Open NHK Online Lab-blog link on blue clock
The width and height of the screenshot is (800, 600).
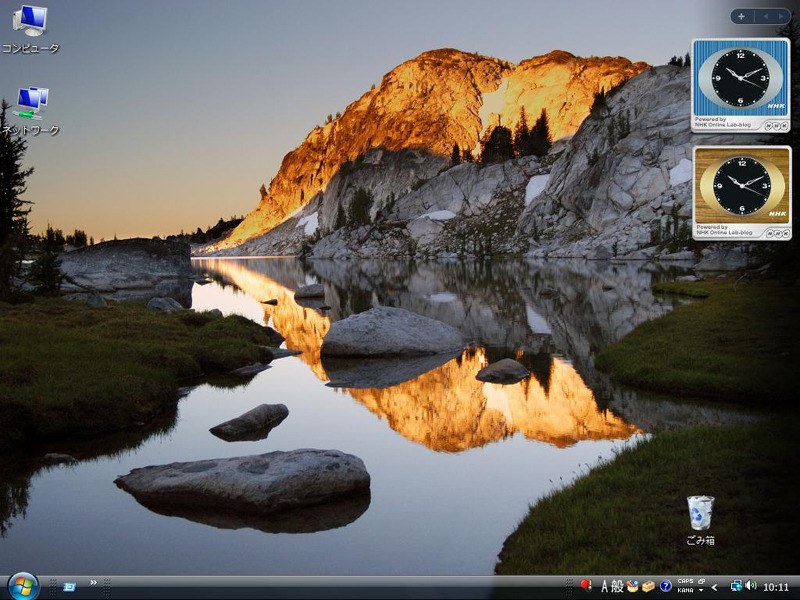point(723,124)
